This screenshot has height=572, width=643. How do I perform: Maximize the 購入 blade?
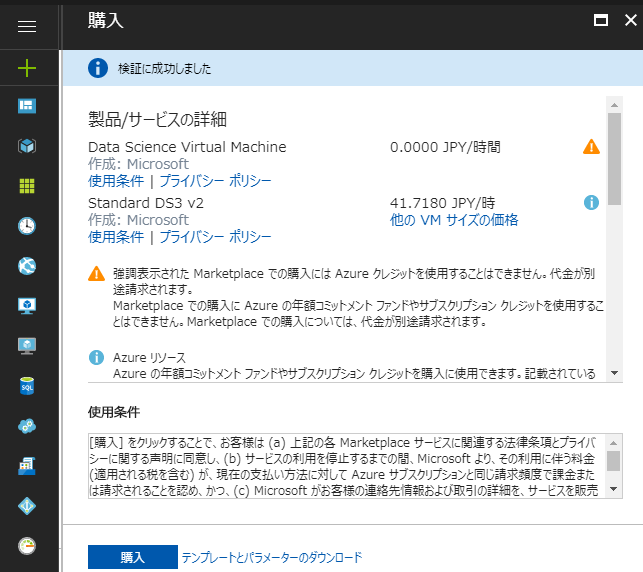point(601,19)
